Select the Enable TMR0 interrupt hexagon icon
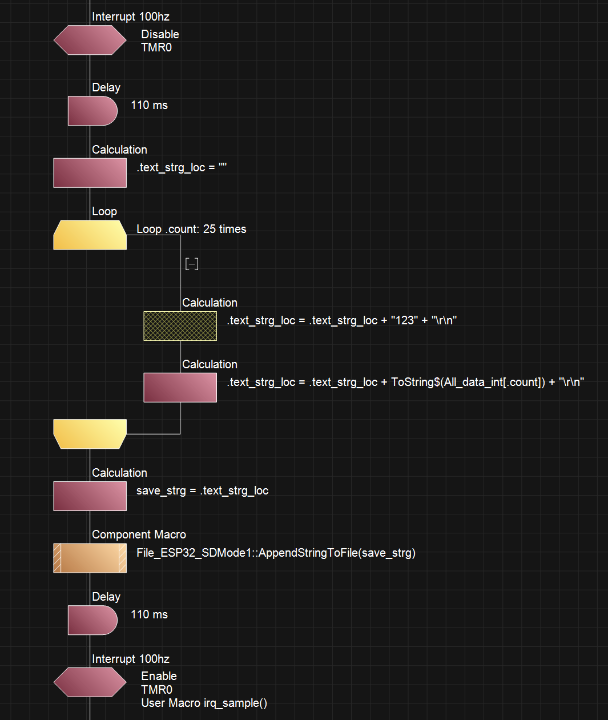 coord(90,682)
